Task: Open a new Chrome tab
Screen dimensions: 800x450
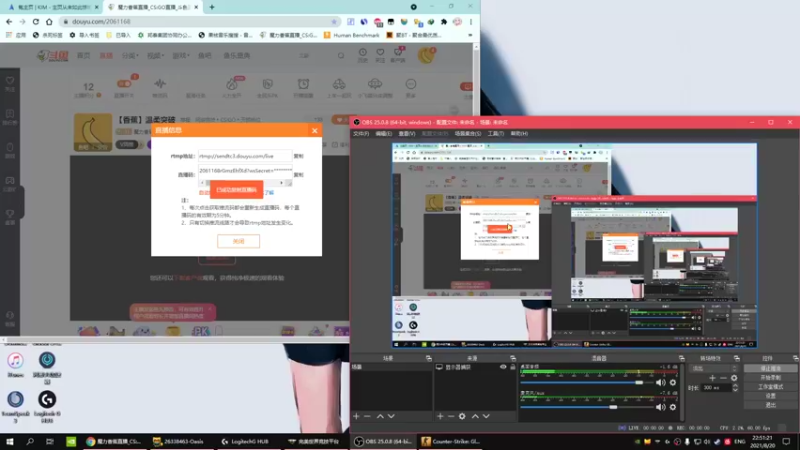Action: (212, 7)
